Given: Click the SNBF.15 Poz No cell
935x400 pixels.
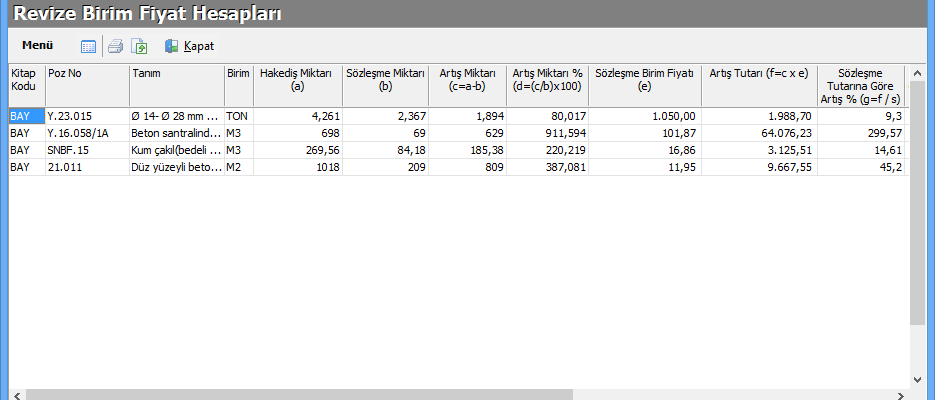Looking at the screenshot, I should point(87,150).
